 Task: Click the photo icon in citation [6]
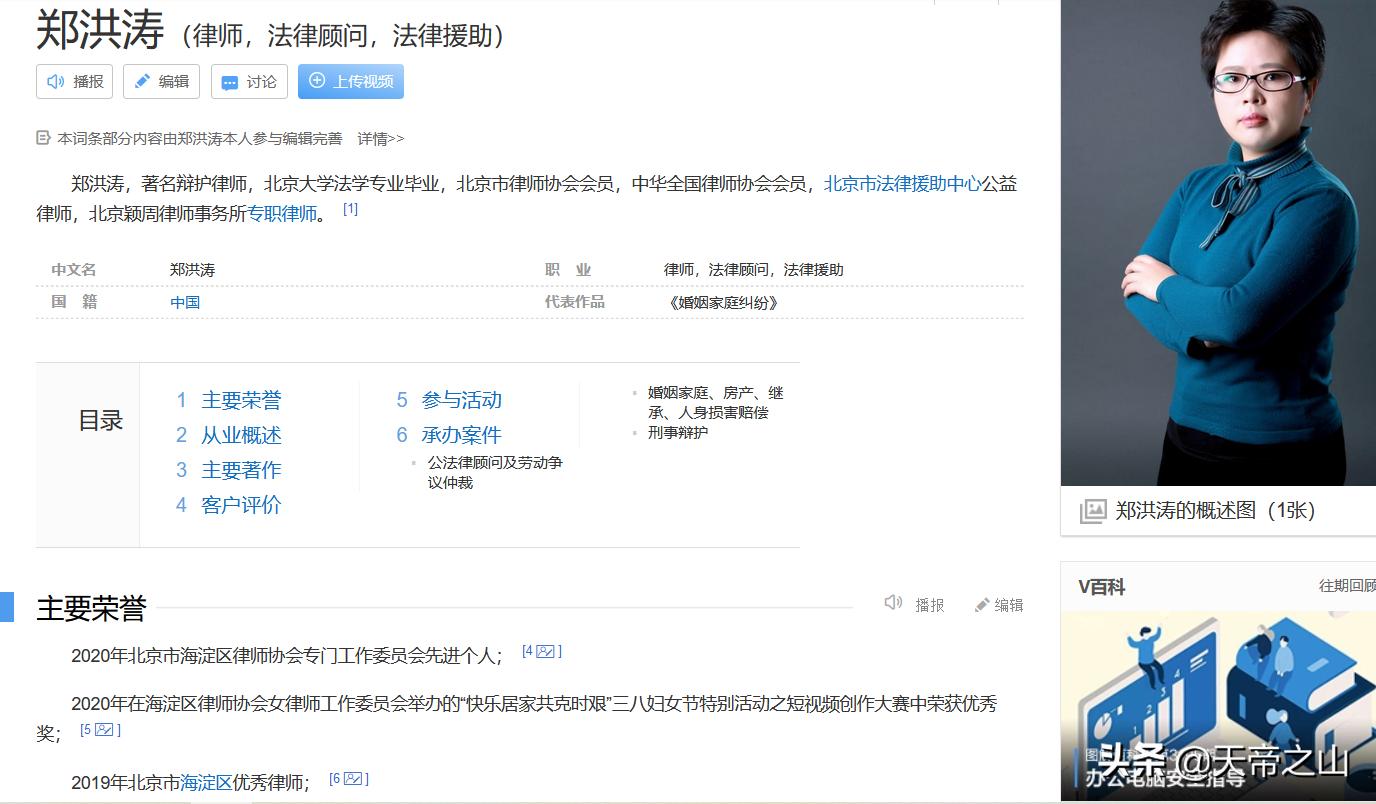[352, 781]
